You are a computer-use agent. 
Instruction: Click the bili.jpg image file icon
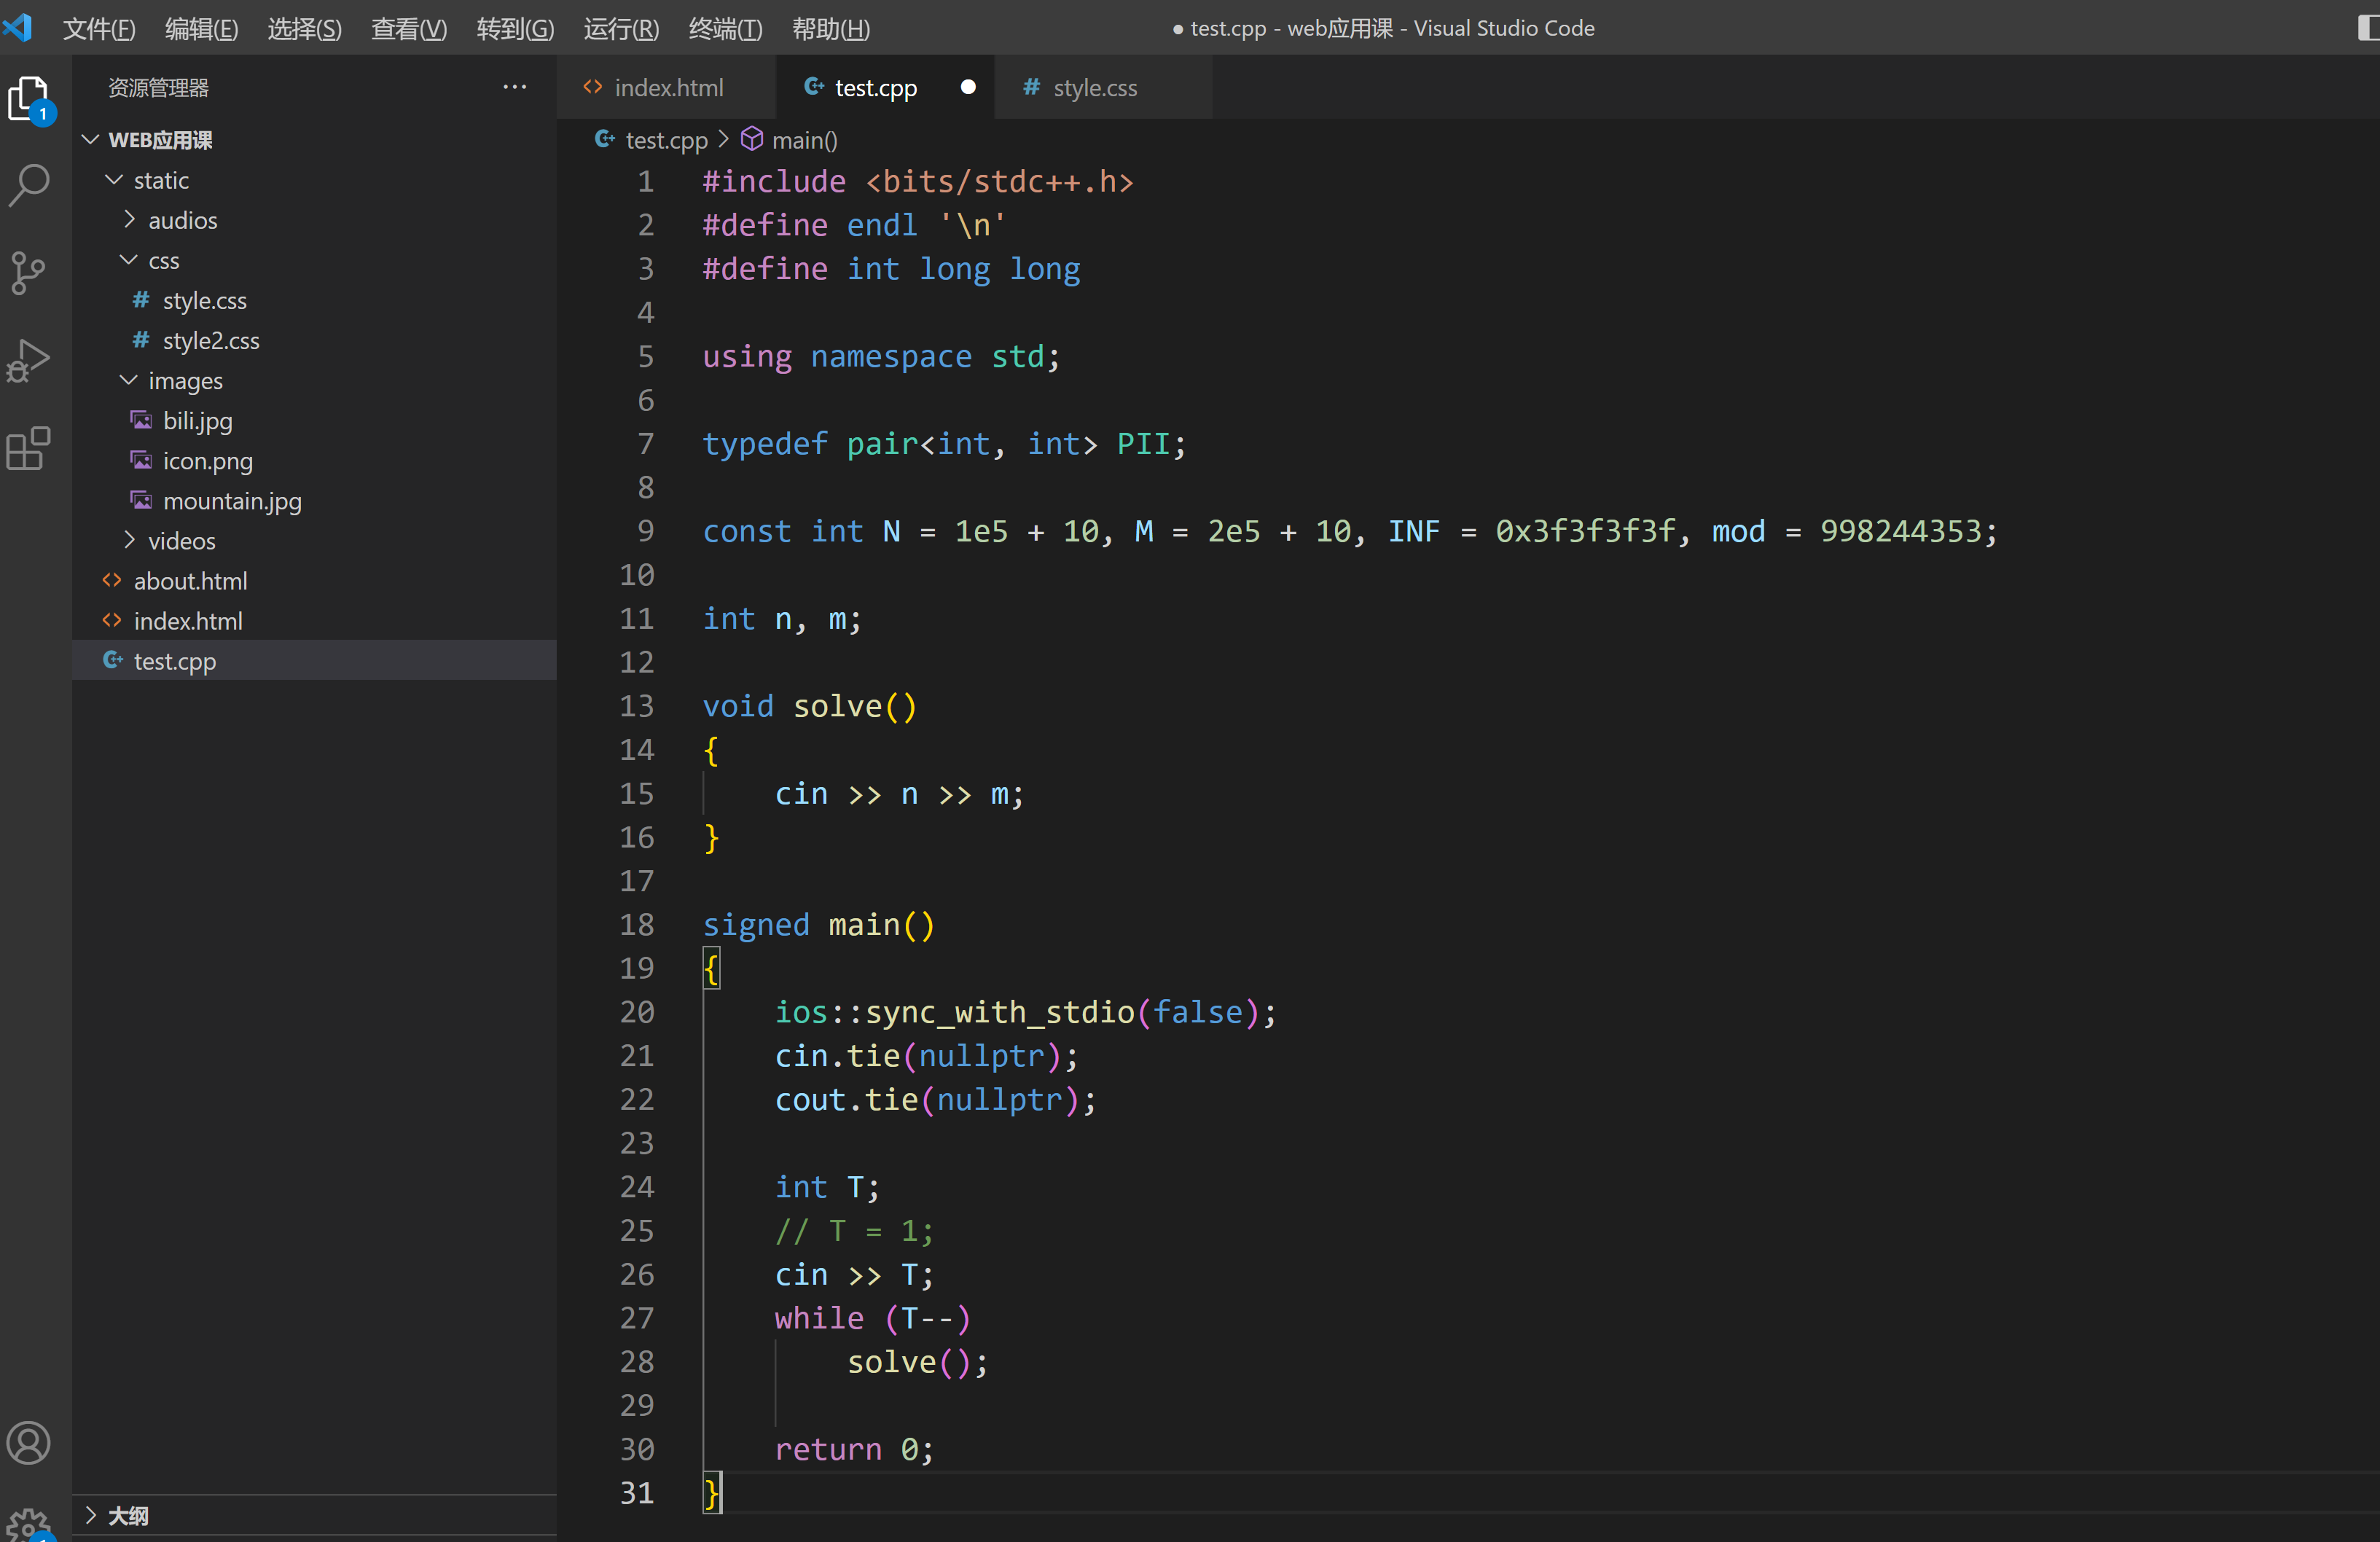(x=141, y=420)
